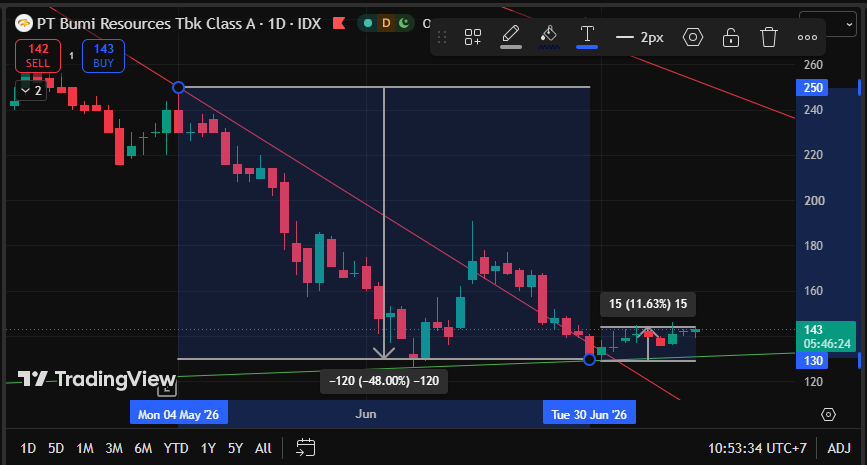Click the 143 BUY button
This screenshot has height=465, width=867.
103,56
